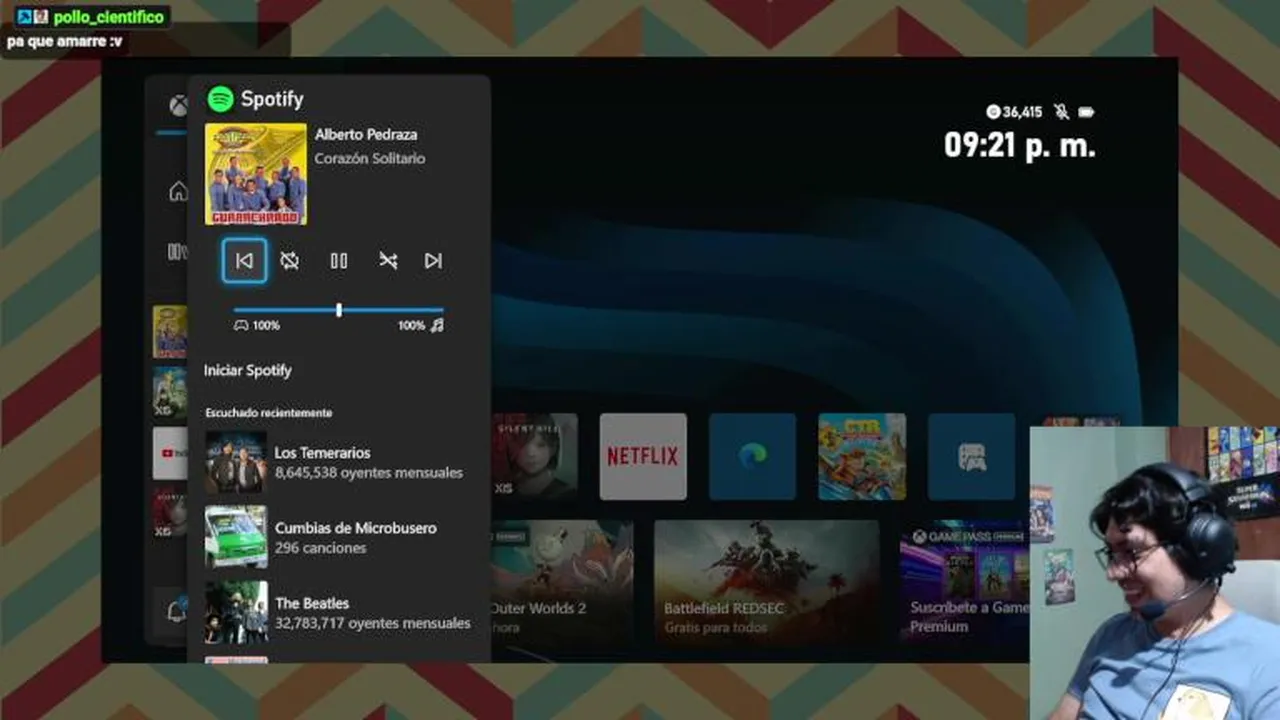1280x720 pixels.
Task: Click the 36,415 gamerscore indicator
Action: coord(1014,112)
